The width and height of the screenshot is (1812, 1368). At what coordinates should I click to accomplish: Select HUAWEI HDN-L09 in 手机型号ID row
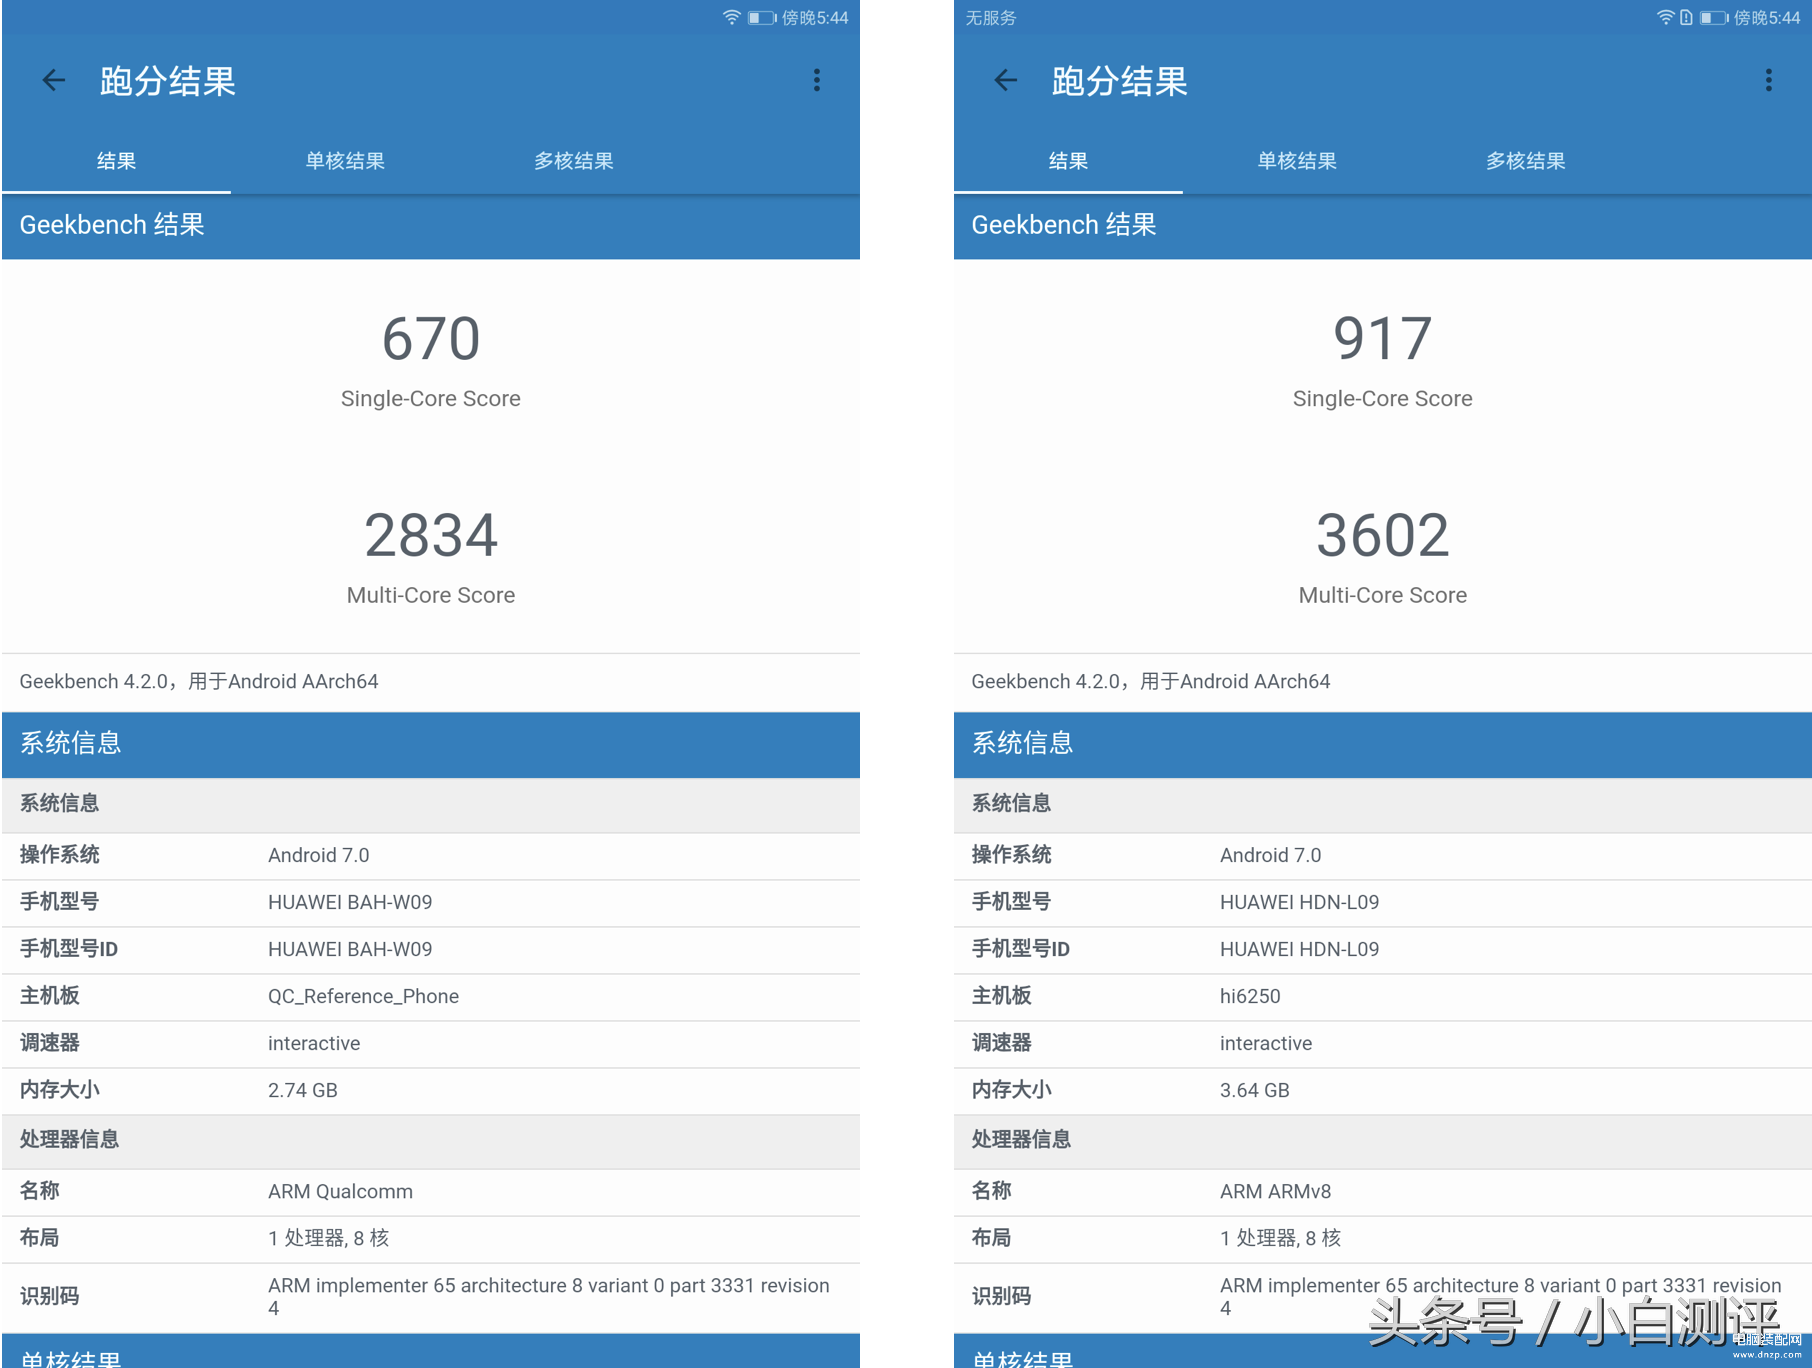[1299, 949]
